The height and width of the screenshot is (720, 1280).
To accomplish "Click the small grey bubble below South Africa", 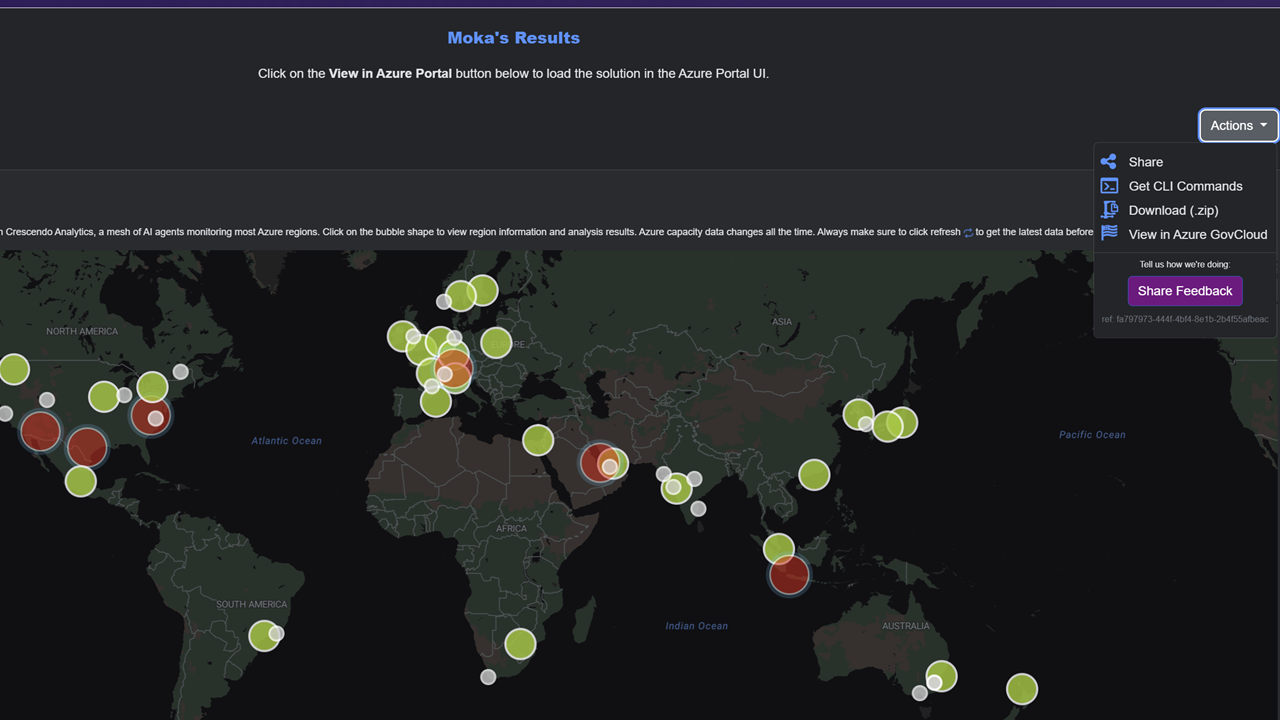I will pos(488,677).
